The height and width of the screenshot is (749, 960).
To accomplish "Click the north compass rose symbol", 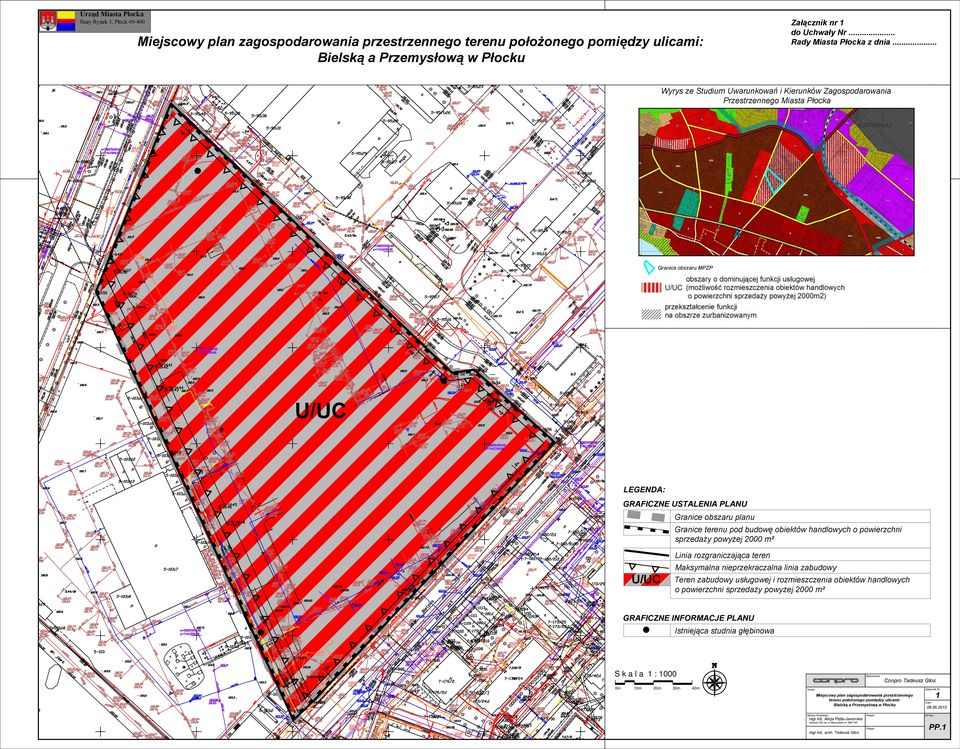I will 714,681.
